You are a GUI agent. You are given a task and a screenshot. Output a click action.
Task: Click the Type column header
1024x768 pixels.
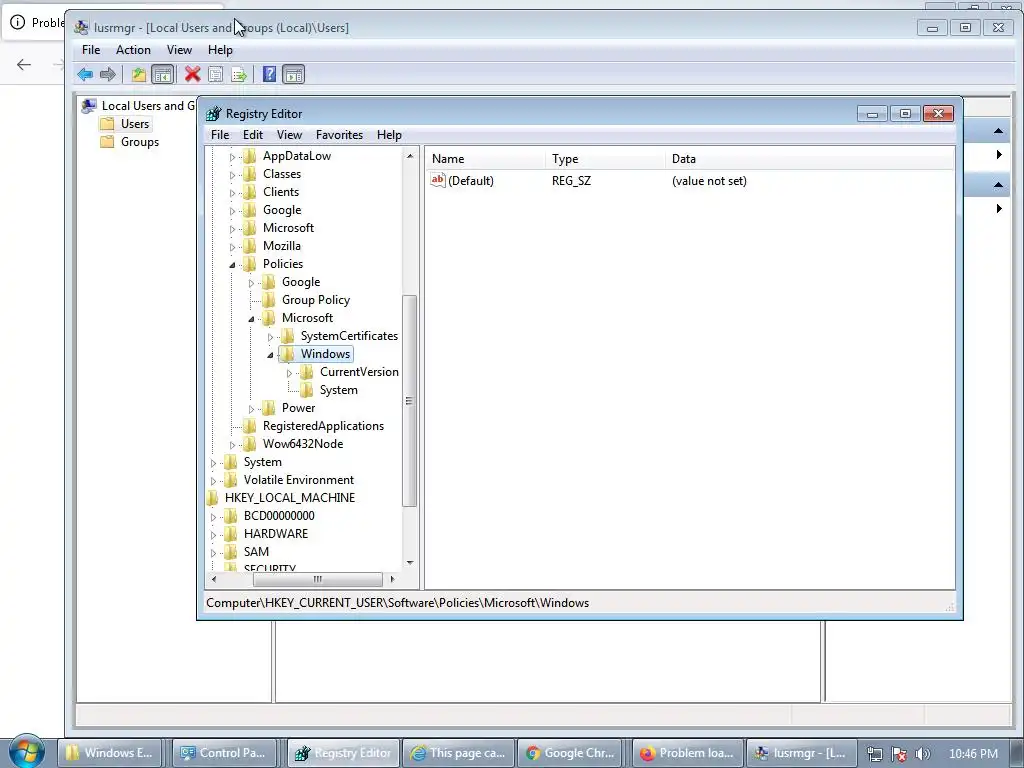point(605,159)
